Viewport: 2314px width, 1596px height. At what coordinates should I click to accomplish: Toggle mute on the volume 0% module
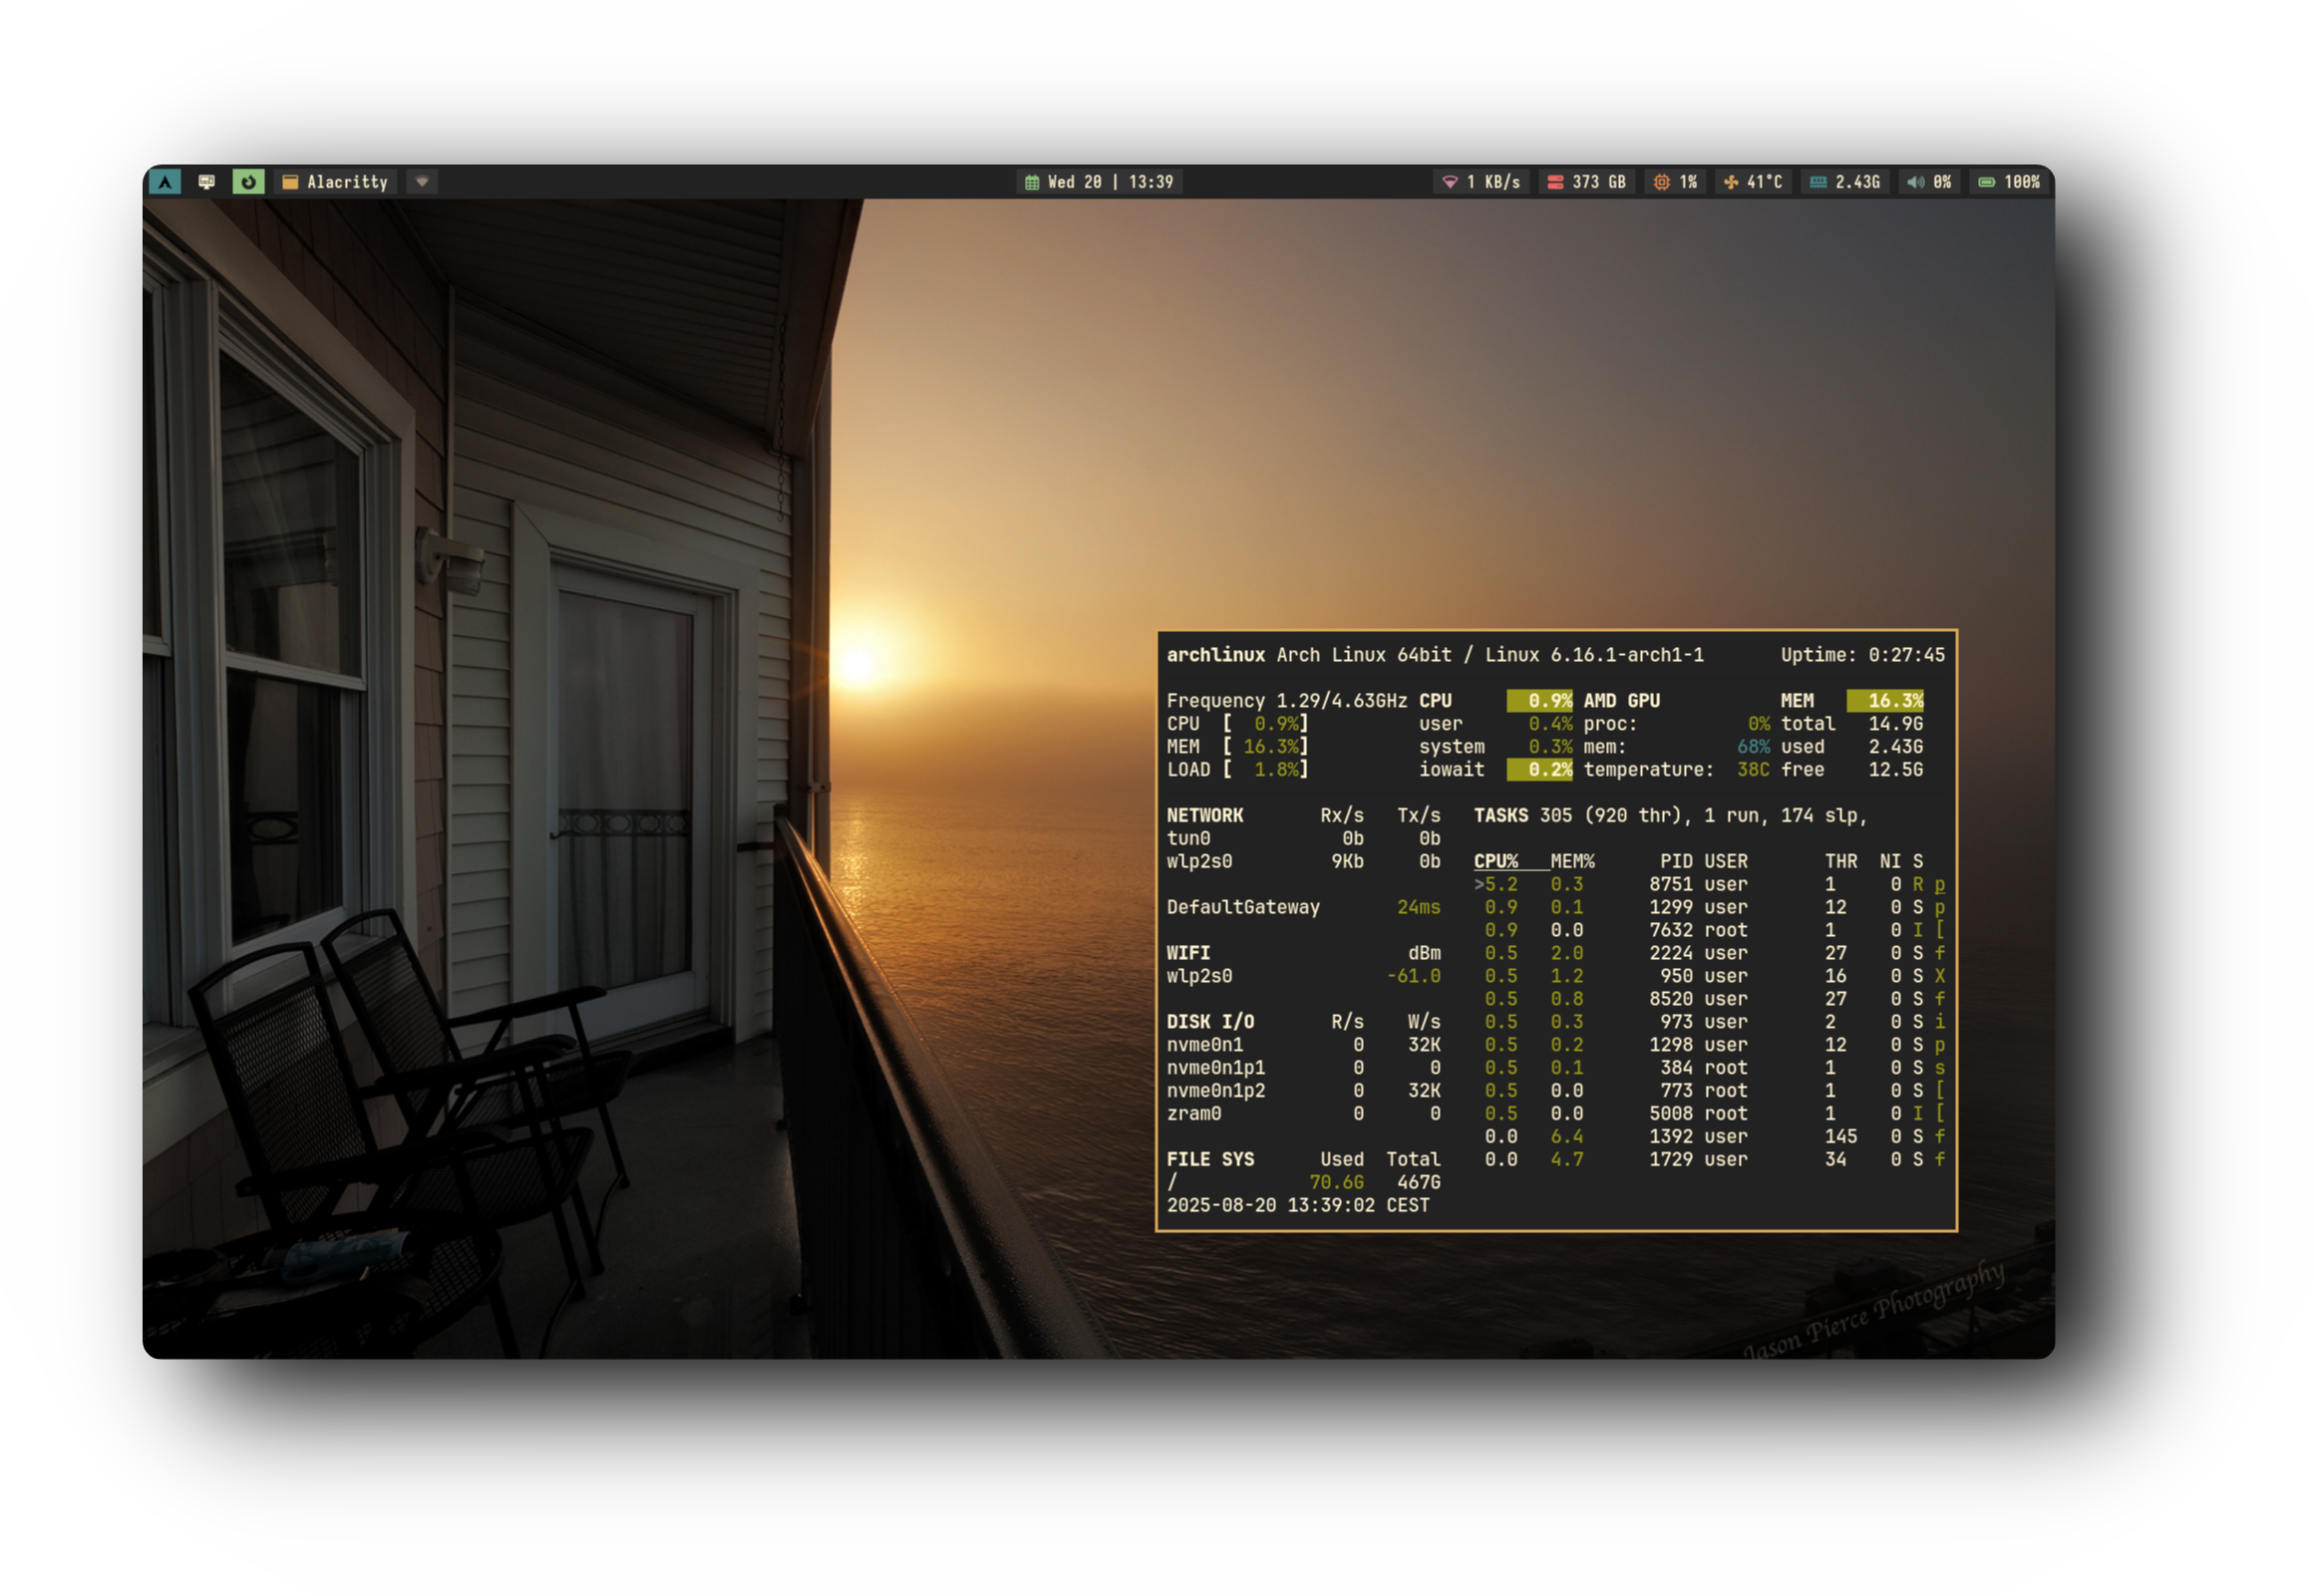point(1929,182)
